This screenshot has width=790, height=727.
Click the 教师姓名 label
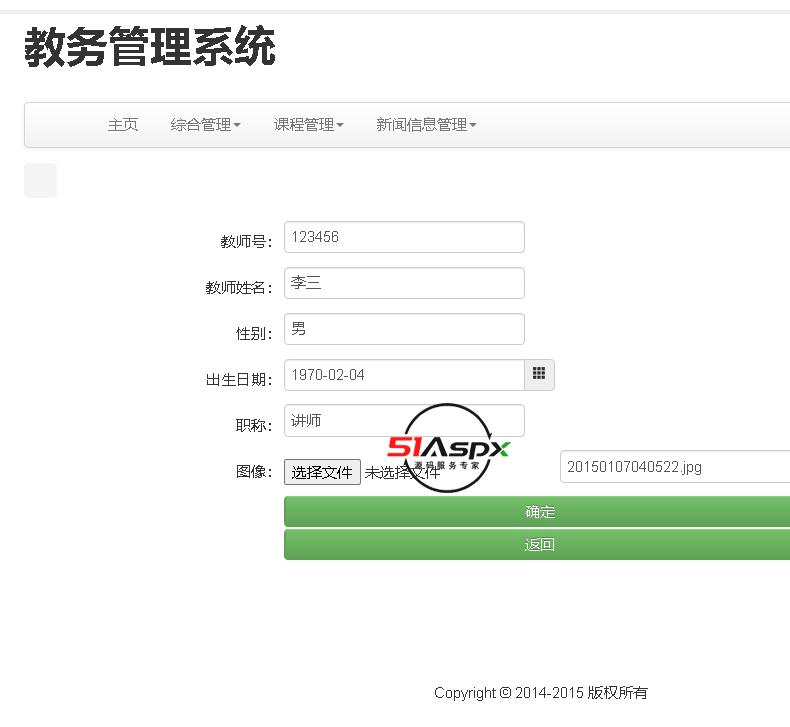tap(239, 288)
